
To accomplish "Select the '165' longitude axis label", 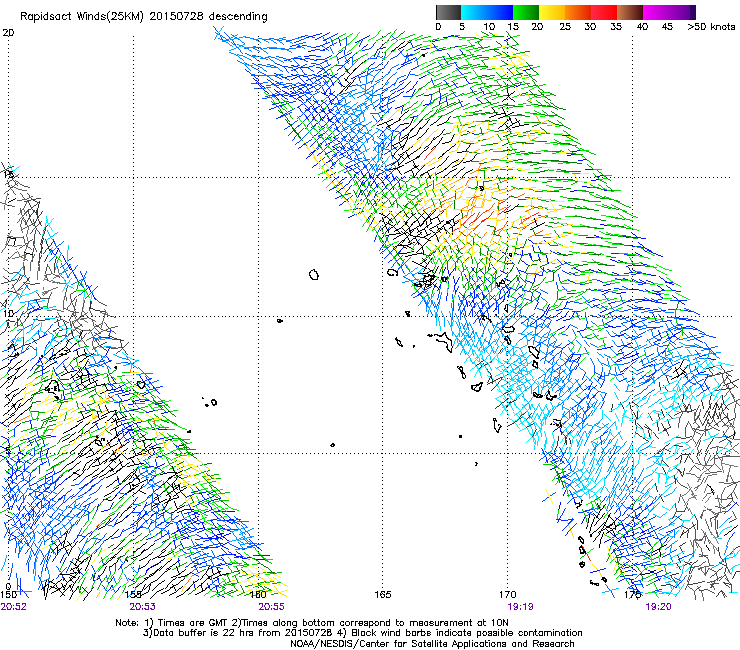I will pos(383,594).
